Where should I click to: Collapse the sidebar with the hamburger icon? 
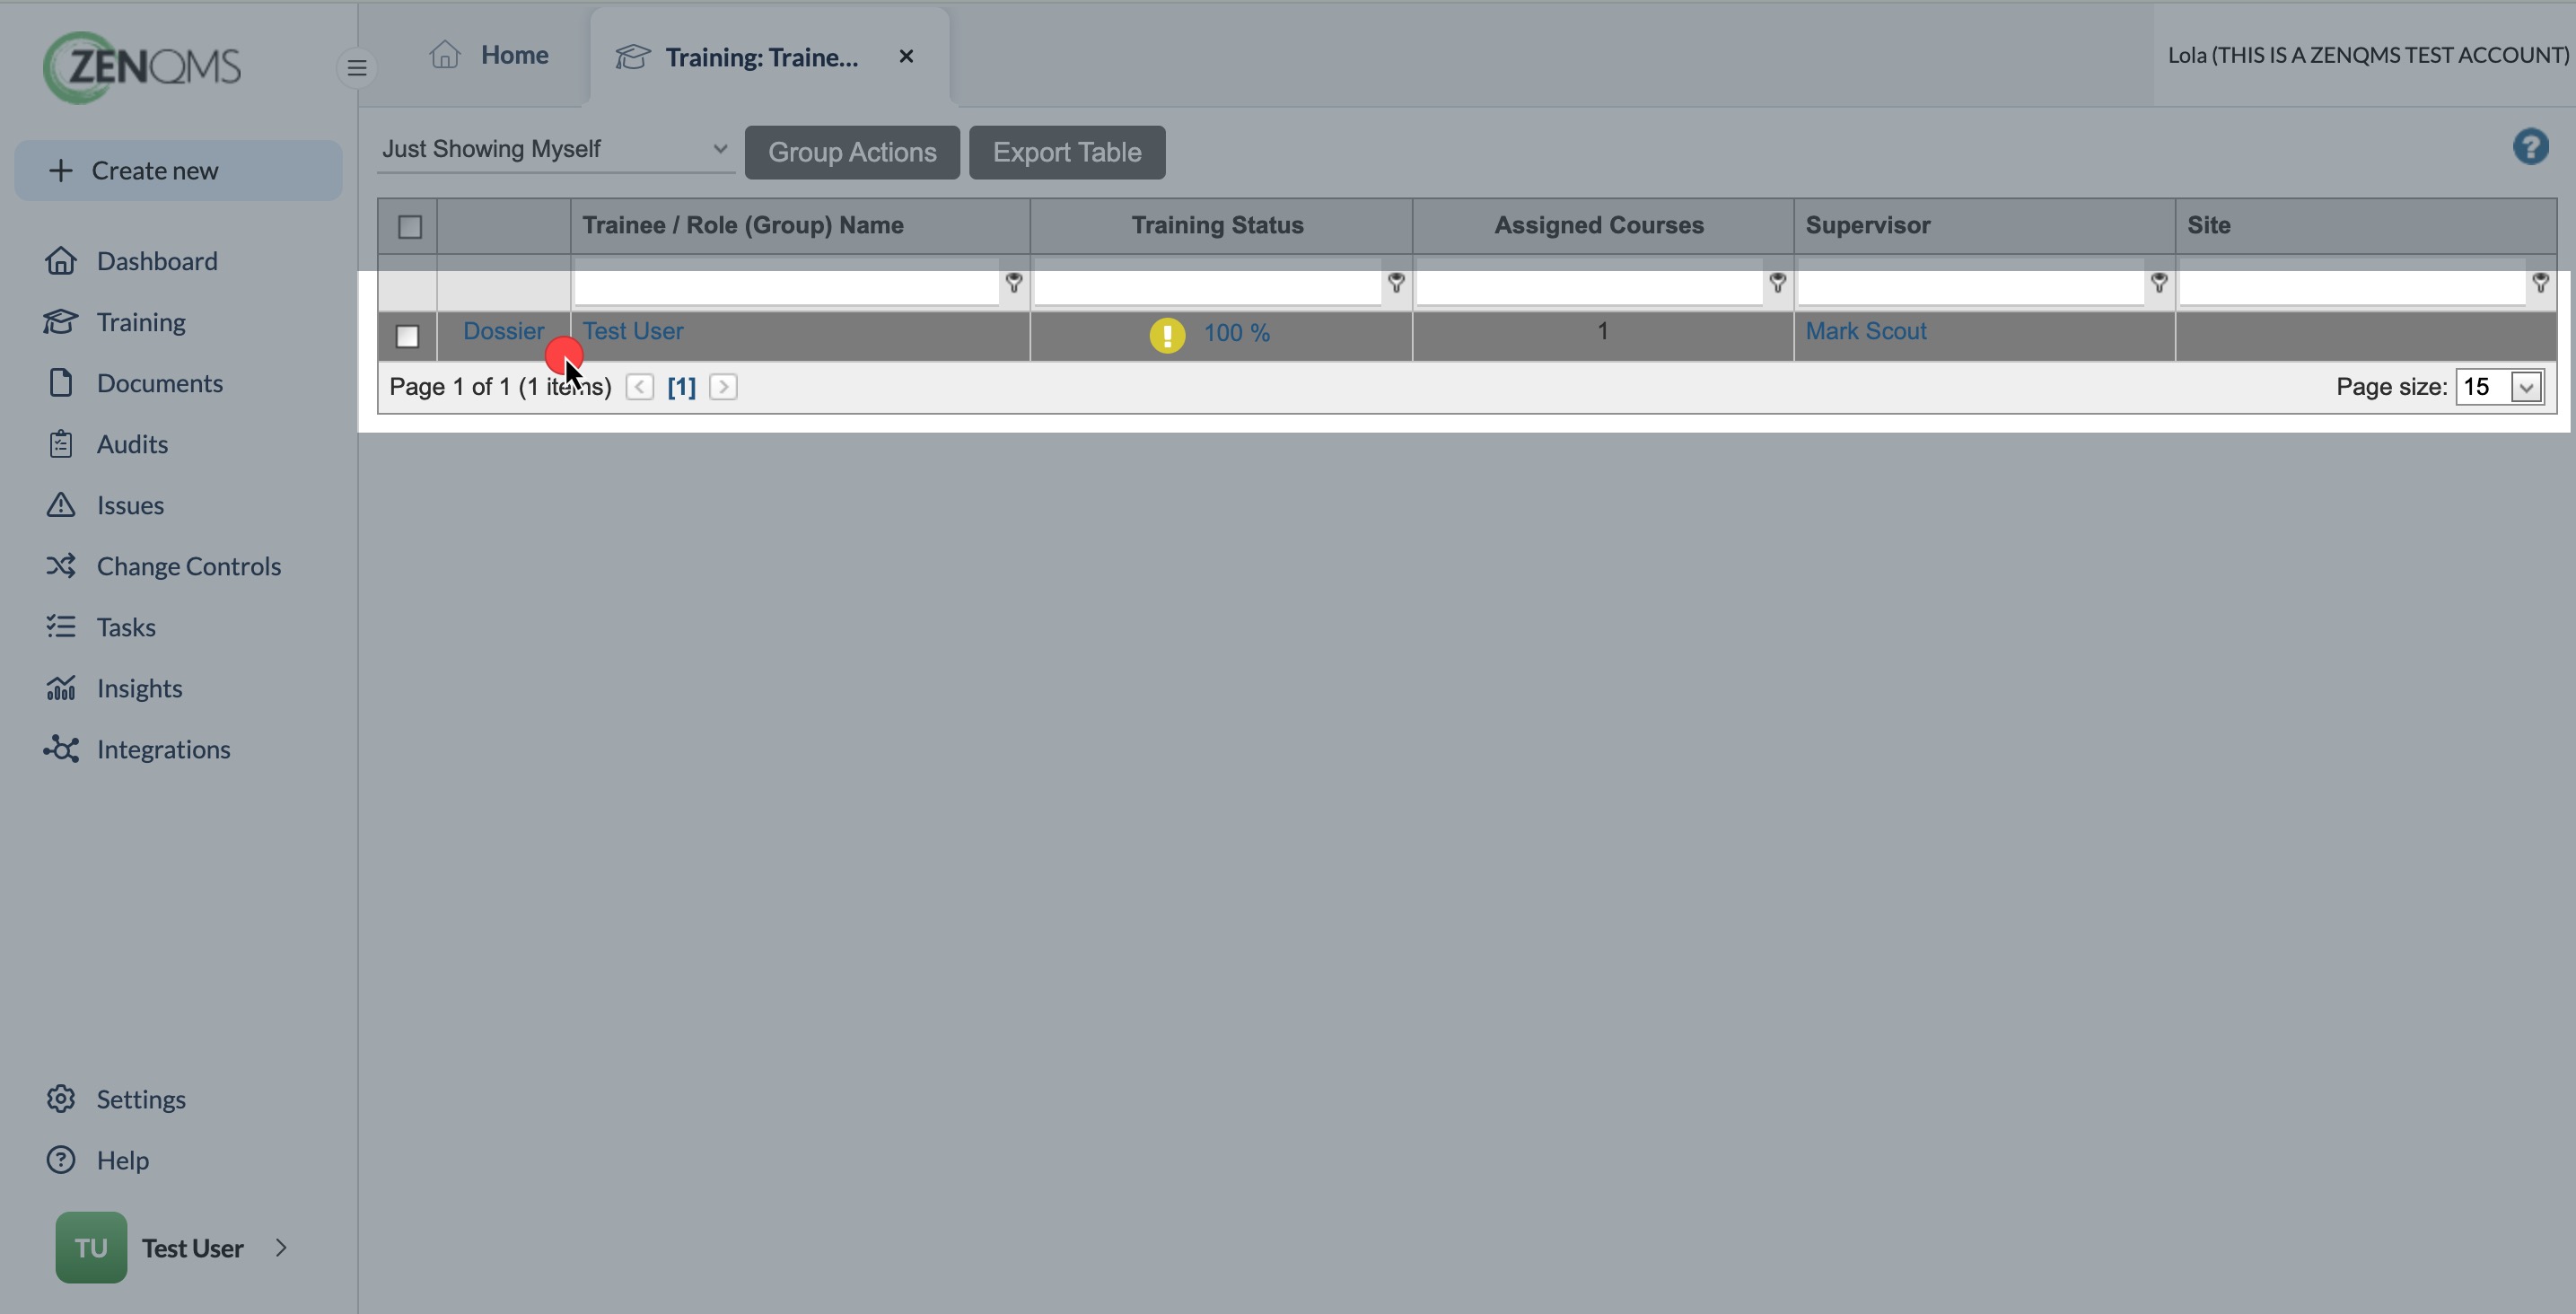pyautogui.click(x=357, y=68)
